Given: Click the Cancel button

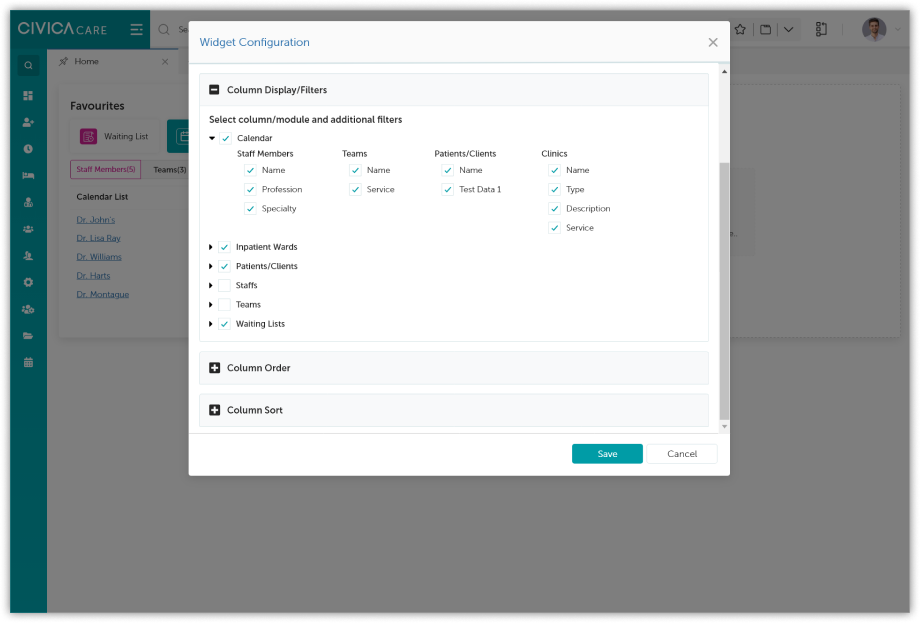Looking at the screenshot, I should (x=682, y=454).
